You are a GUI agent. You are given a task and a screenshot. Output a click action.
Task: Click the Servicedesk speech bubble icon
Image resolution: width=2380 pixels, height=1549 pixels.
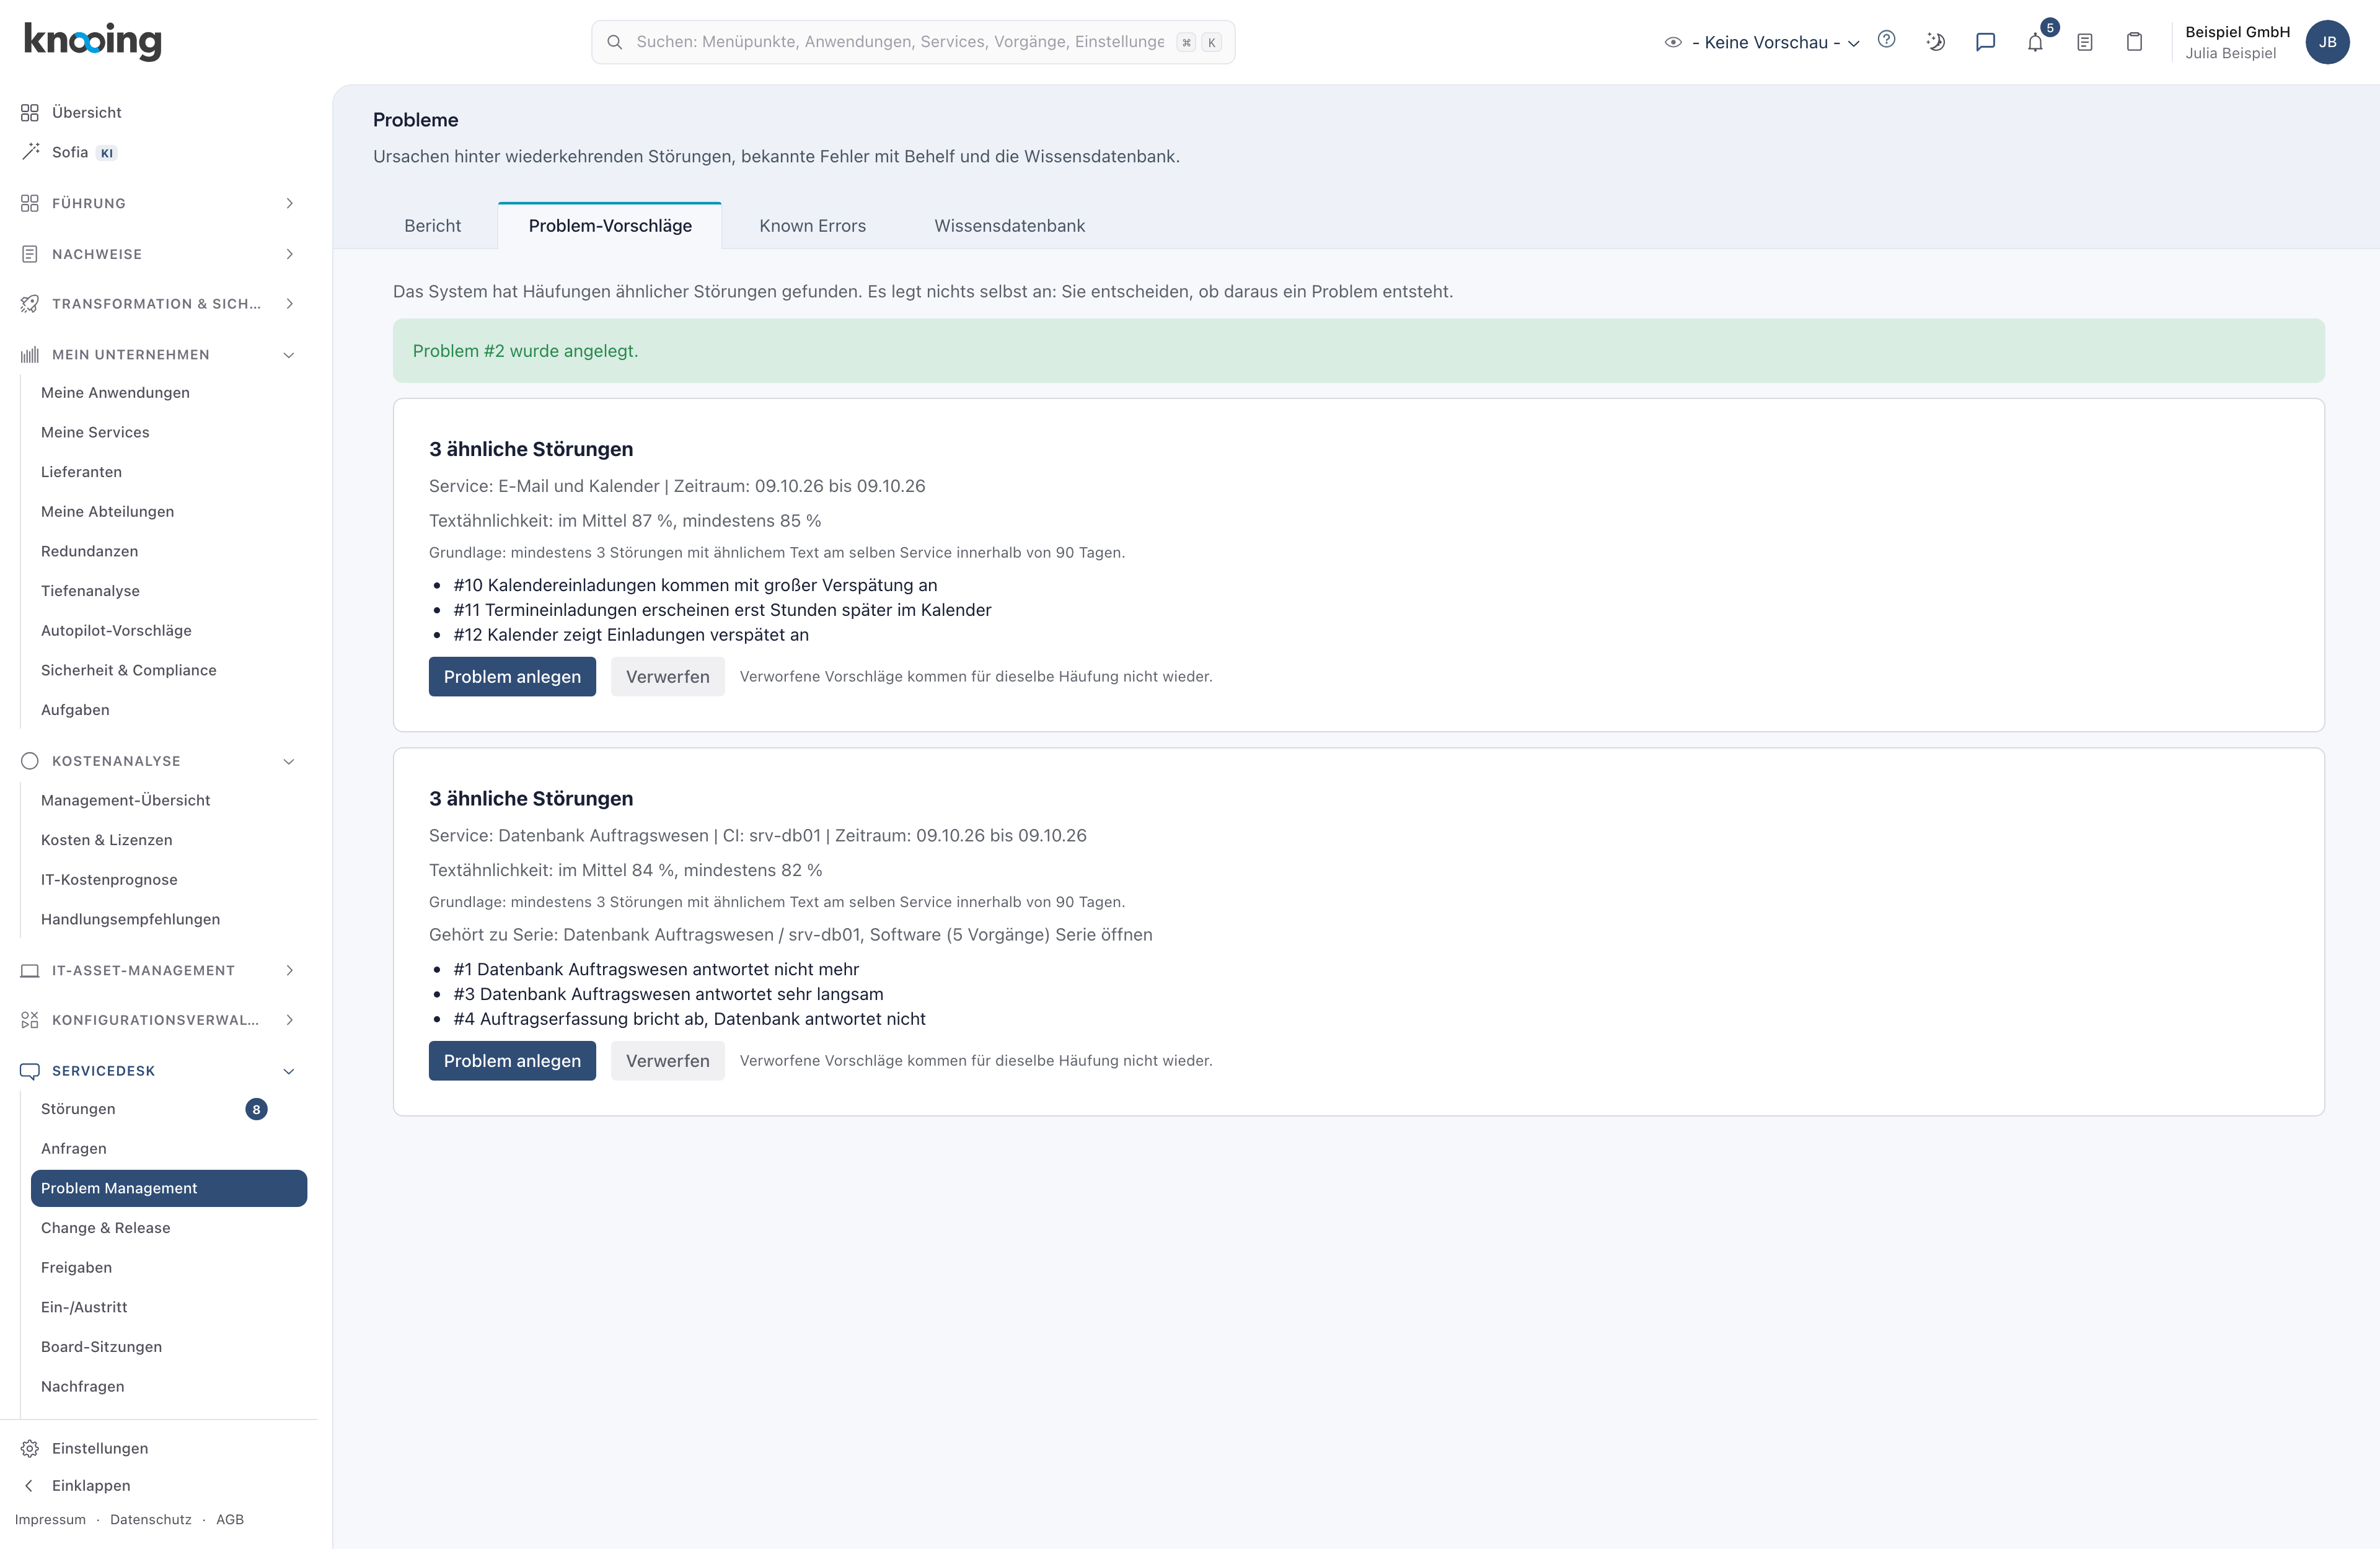(30, 1071)
